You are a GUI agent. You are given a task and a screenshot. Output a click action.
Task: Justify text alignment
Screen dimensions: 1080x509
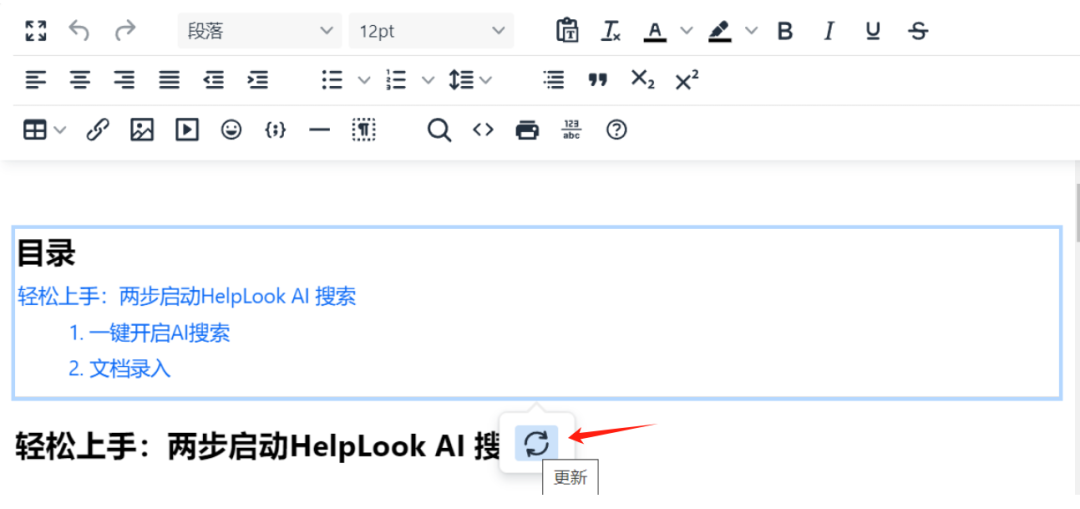coord(169,80)
